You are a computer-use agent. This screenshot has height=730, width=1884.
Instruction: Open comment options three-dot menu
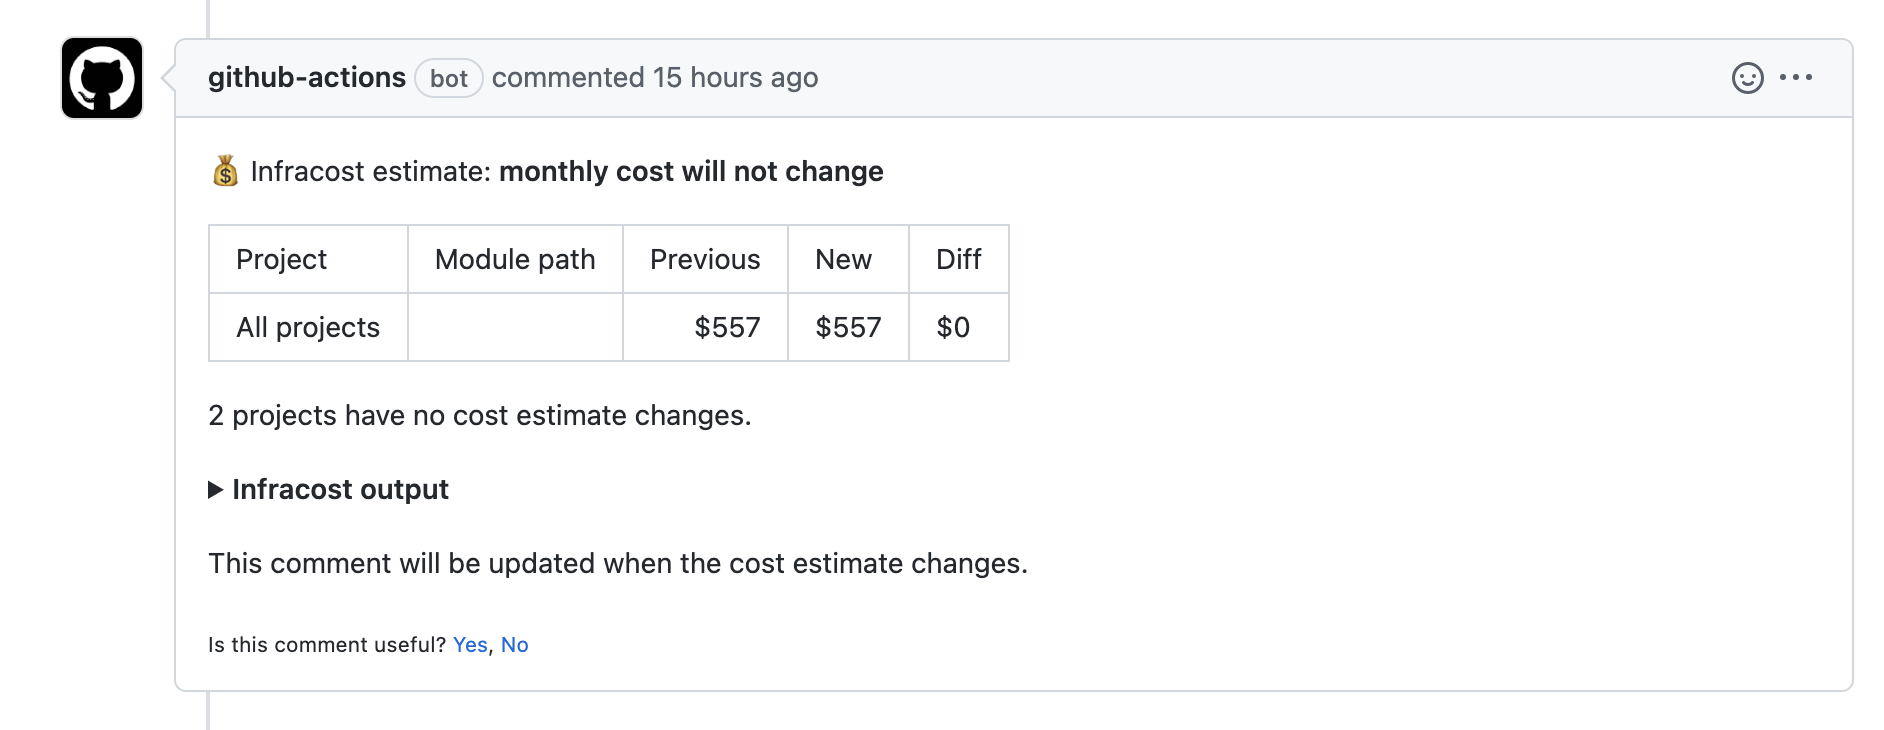[1796, 77]
